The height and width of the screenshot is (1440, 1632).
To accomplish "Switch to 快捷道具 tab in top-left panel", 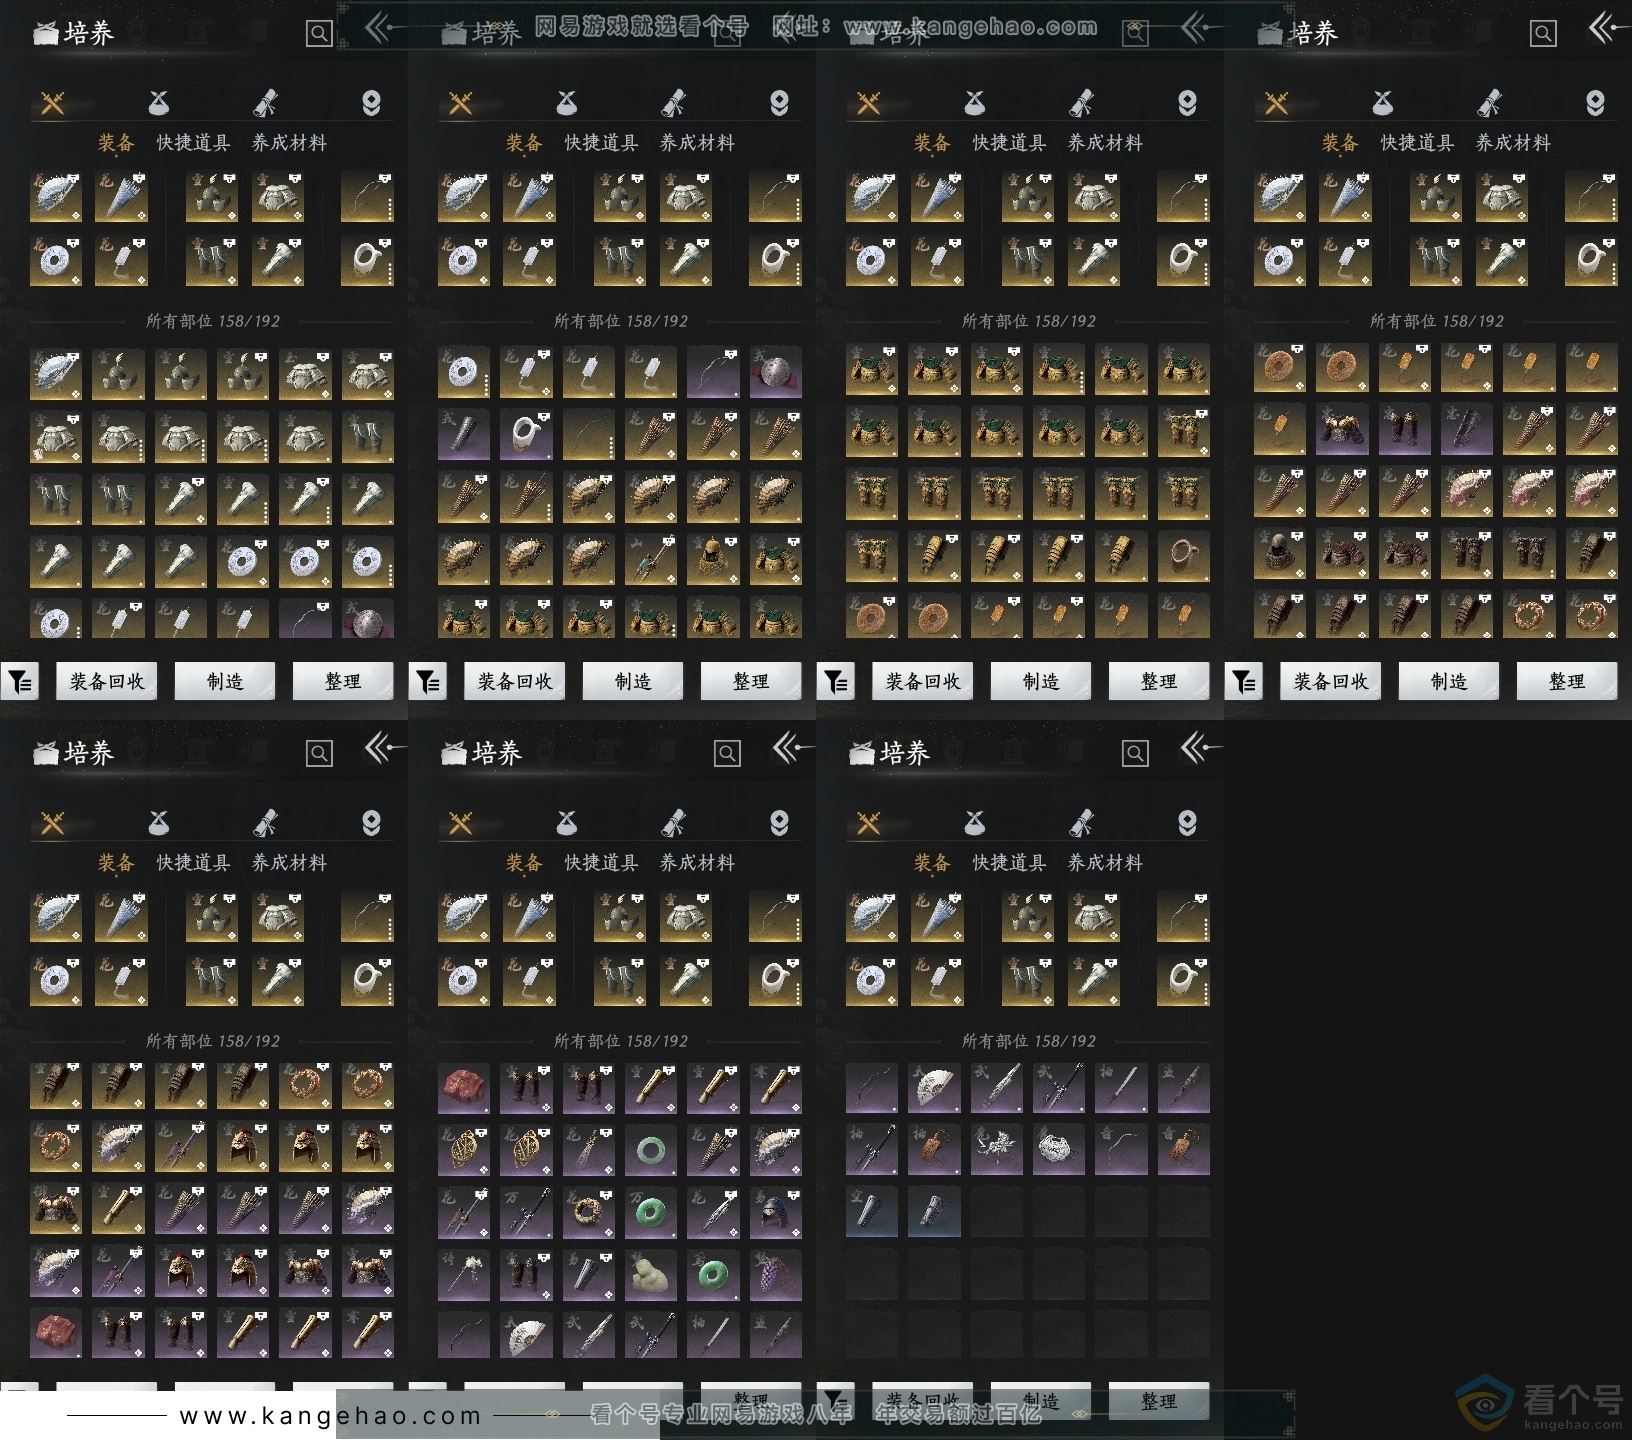I will tap(193, 143).
